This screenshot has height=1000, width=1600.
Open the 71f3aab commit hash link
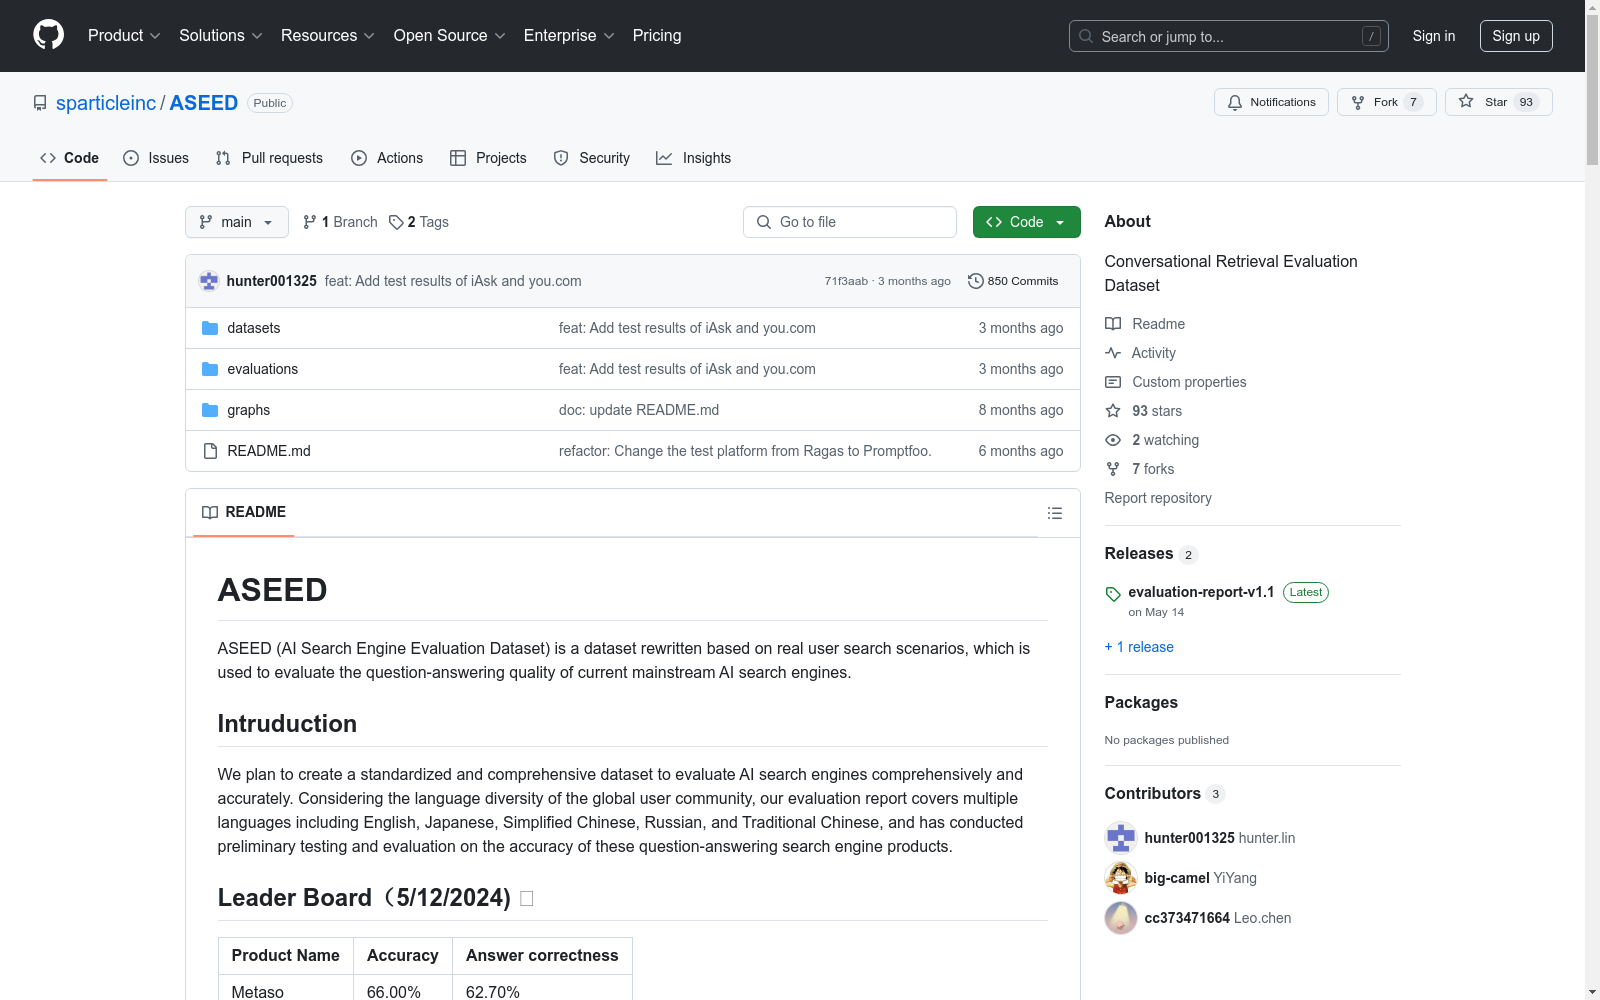click(846, 281)
